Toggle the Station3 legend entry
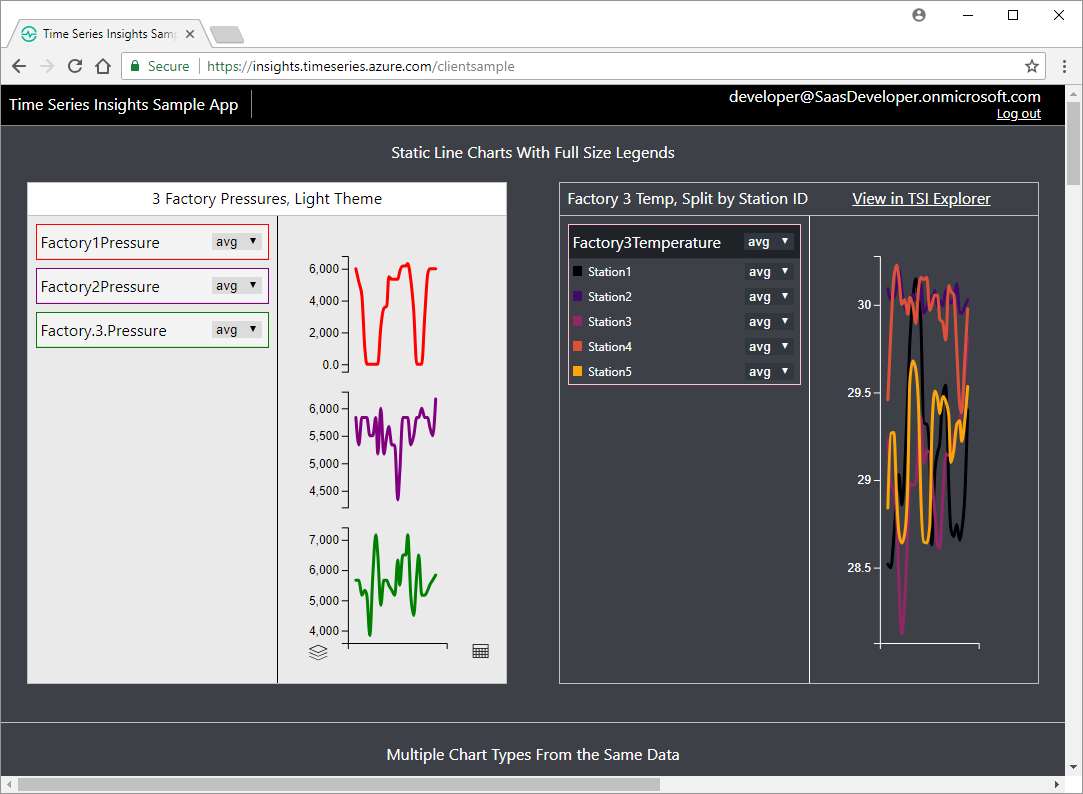1083x794 pixels. click(609, 322)
